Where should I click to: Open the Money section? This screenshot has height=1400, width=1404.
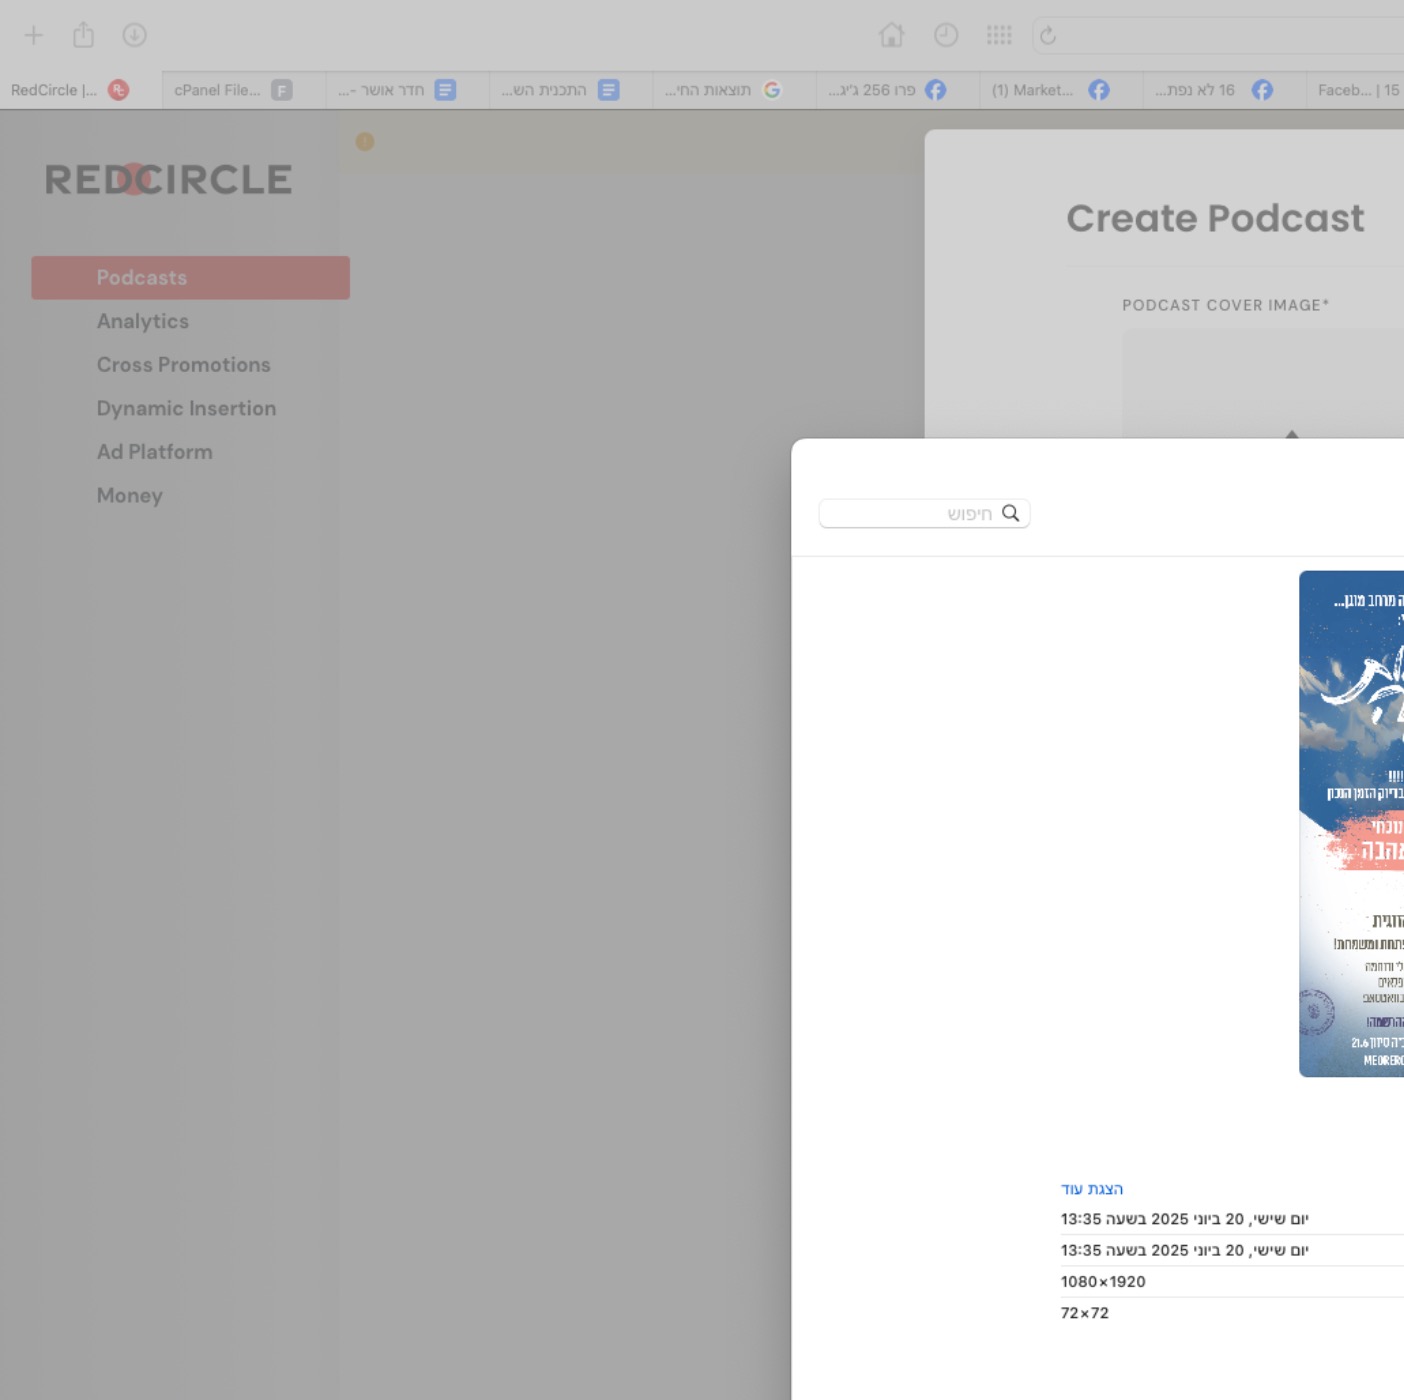[130, 496]
